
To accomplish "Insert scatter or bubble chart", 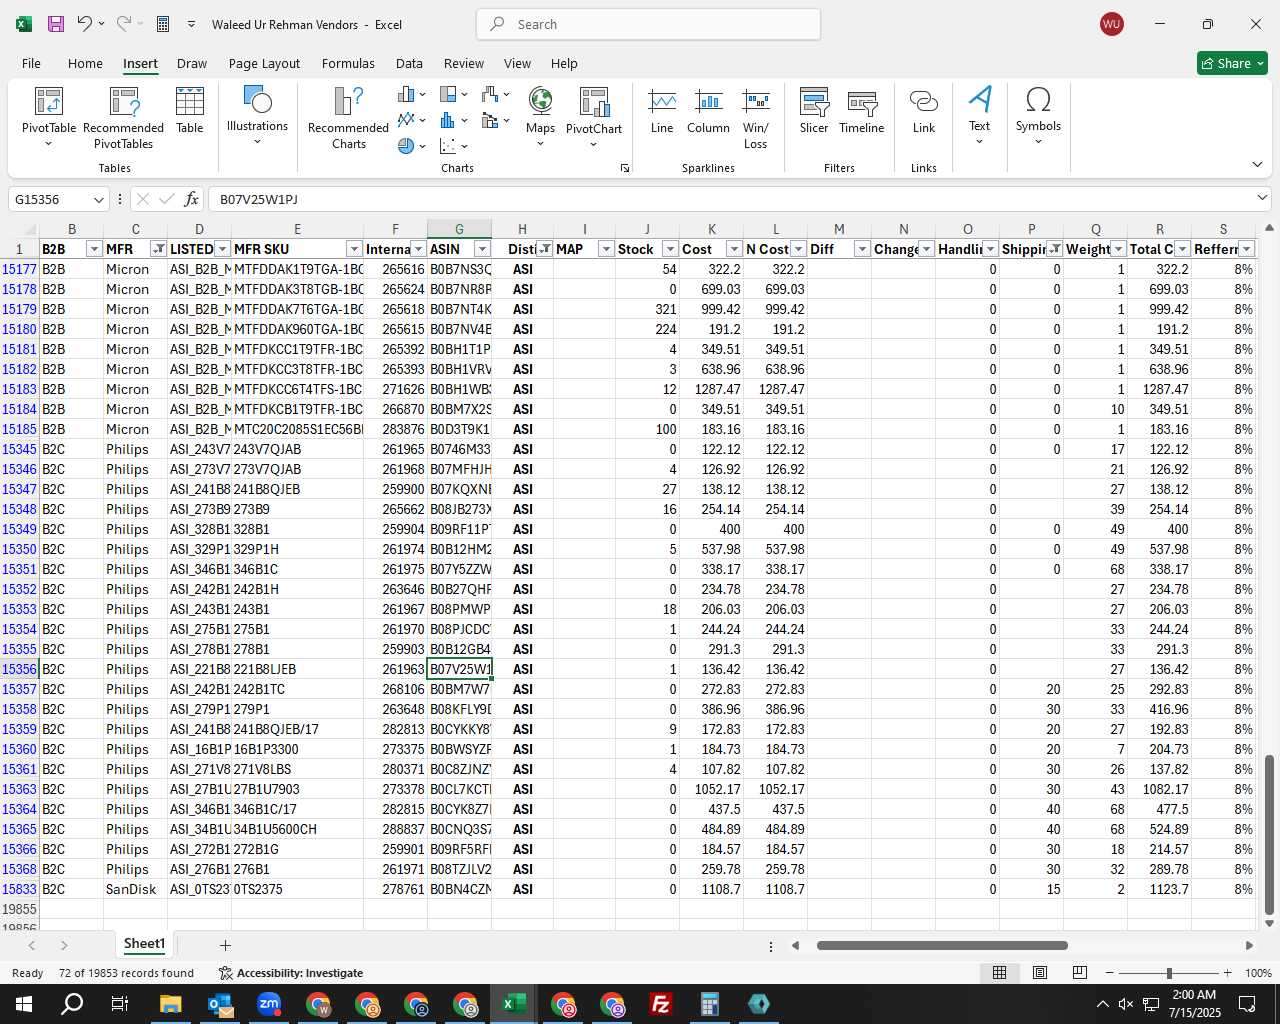I will (453, 146).
